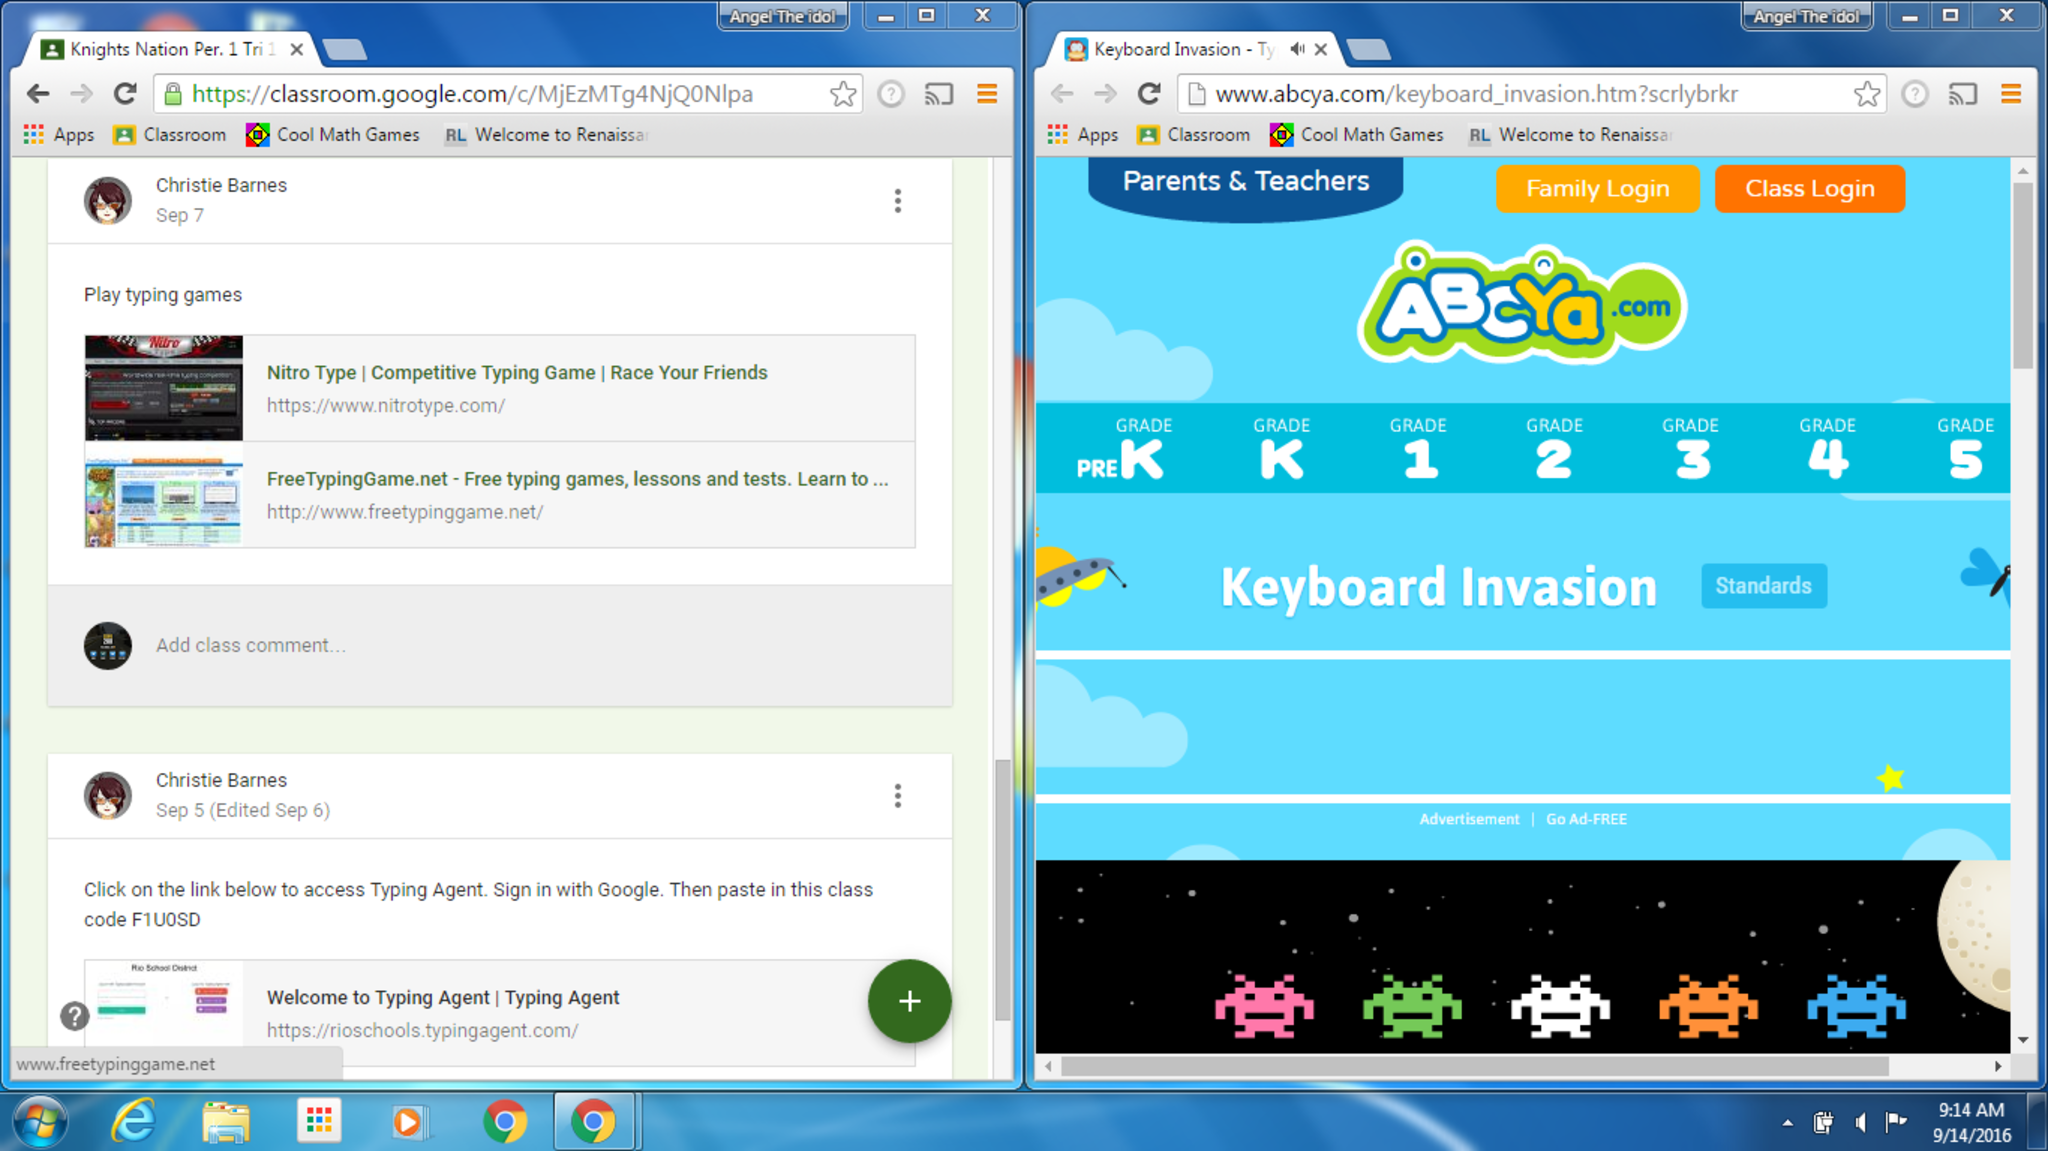Screen dimensions: 2048x1151
Task: Mute audio on Keyboard Invasion tab
Action: click(1297, 49)
